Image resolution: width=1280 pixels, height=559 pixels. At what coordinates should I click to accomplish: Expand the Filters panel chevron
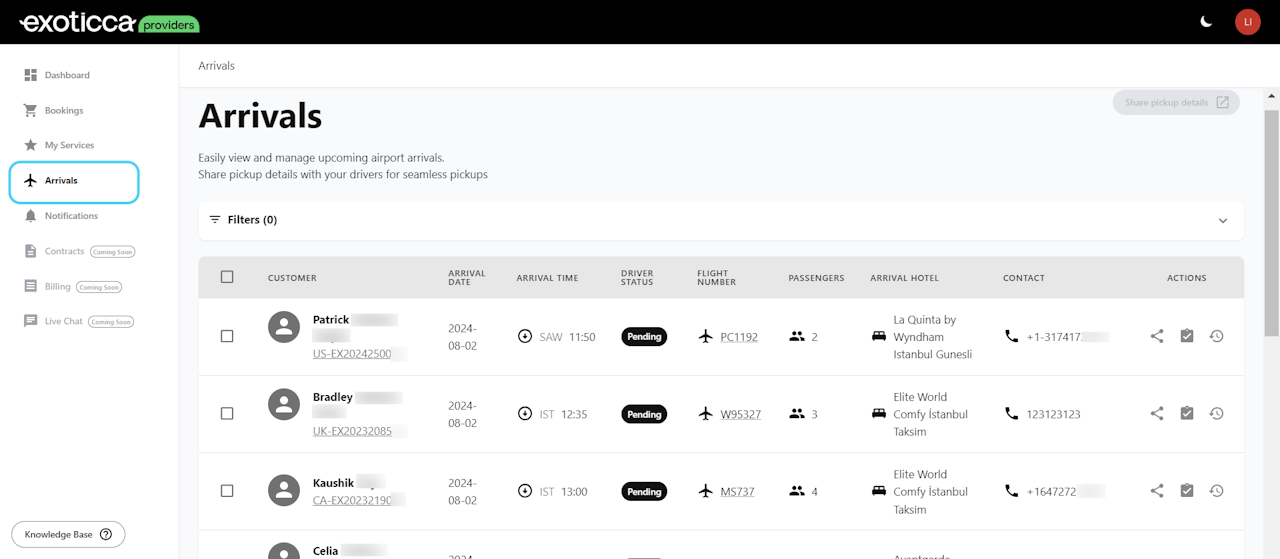click(x=1223, y=221)
